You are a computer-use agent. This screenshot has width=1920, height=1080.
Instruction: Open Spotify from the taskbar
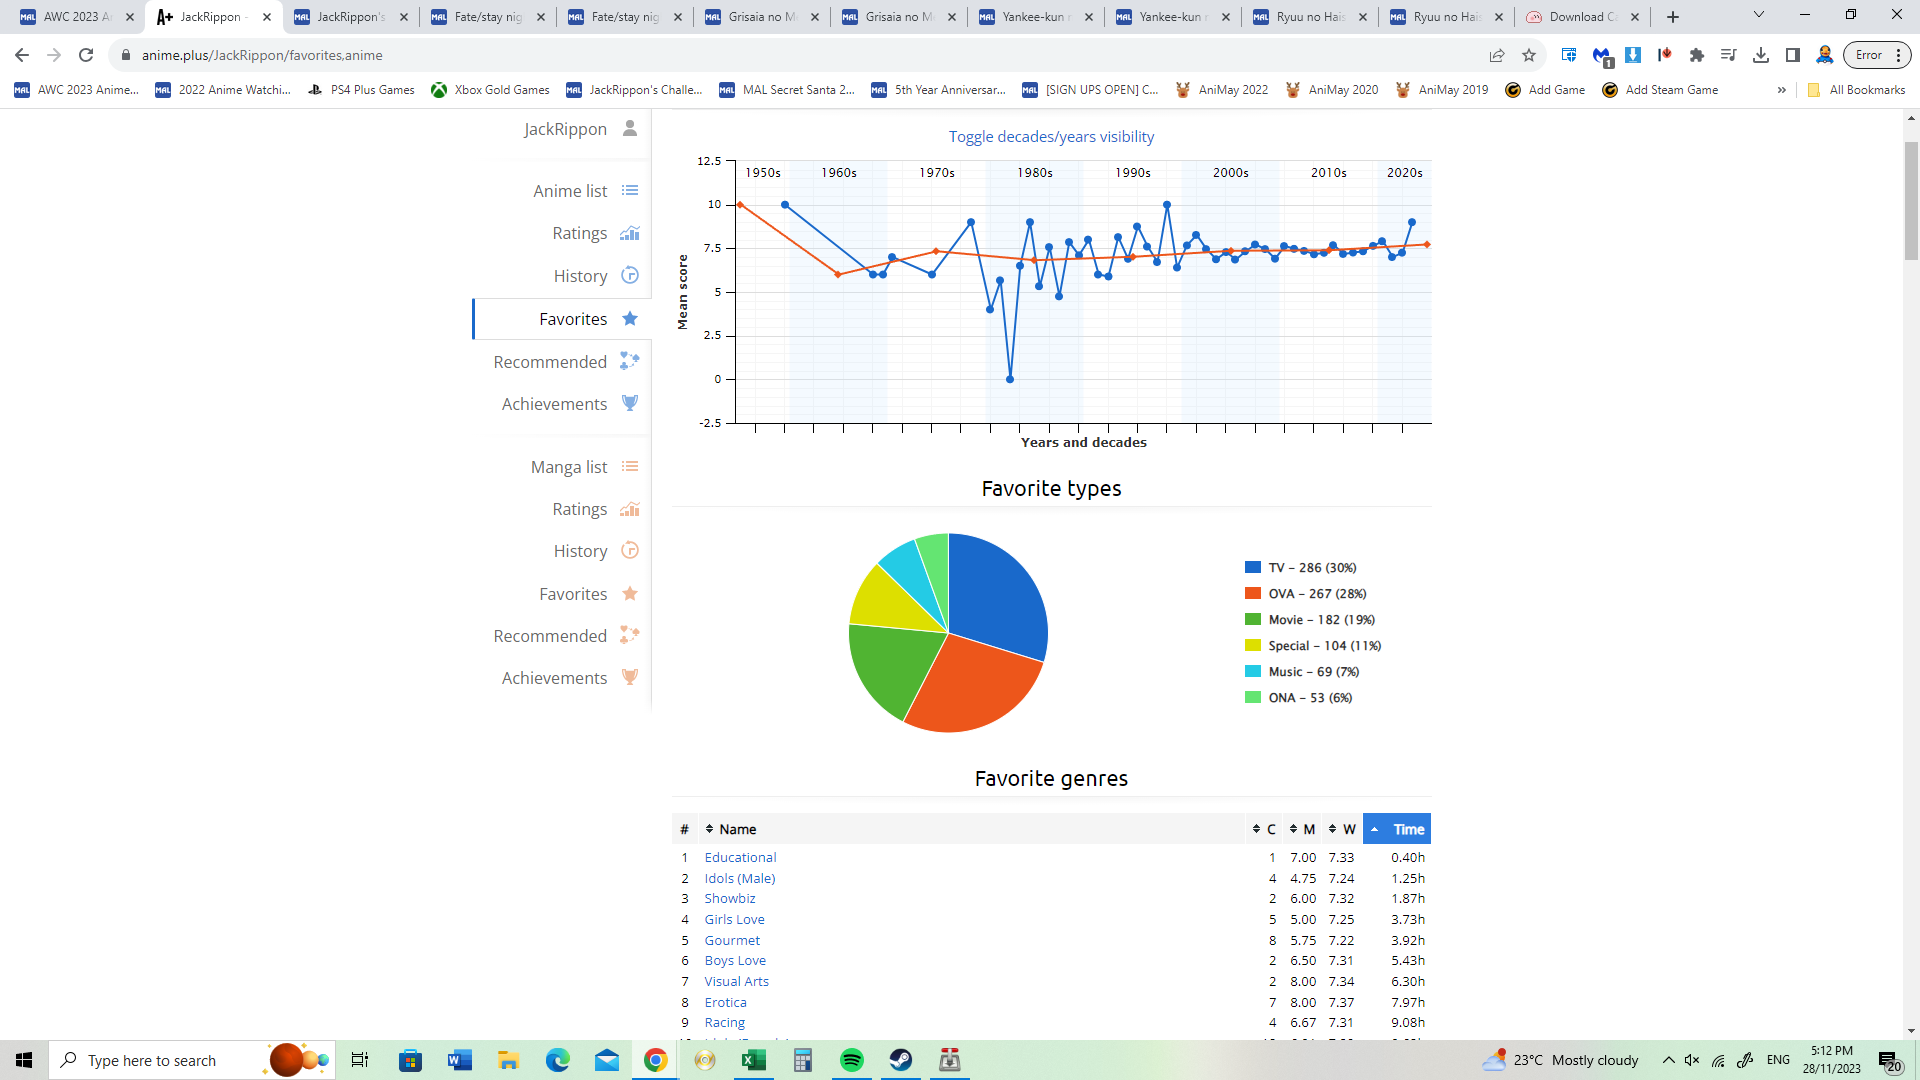point(852,1060)
